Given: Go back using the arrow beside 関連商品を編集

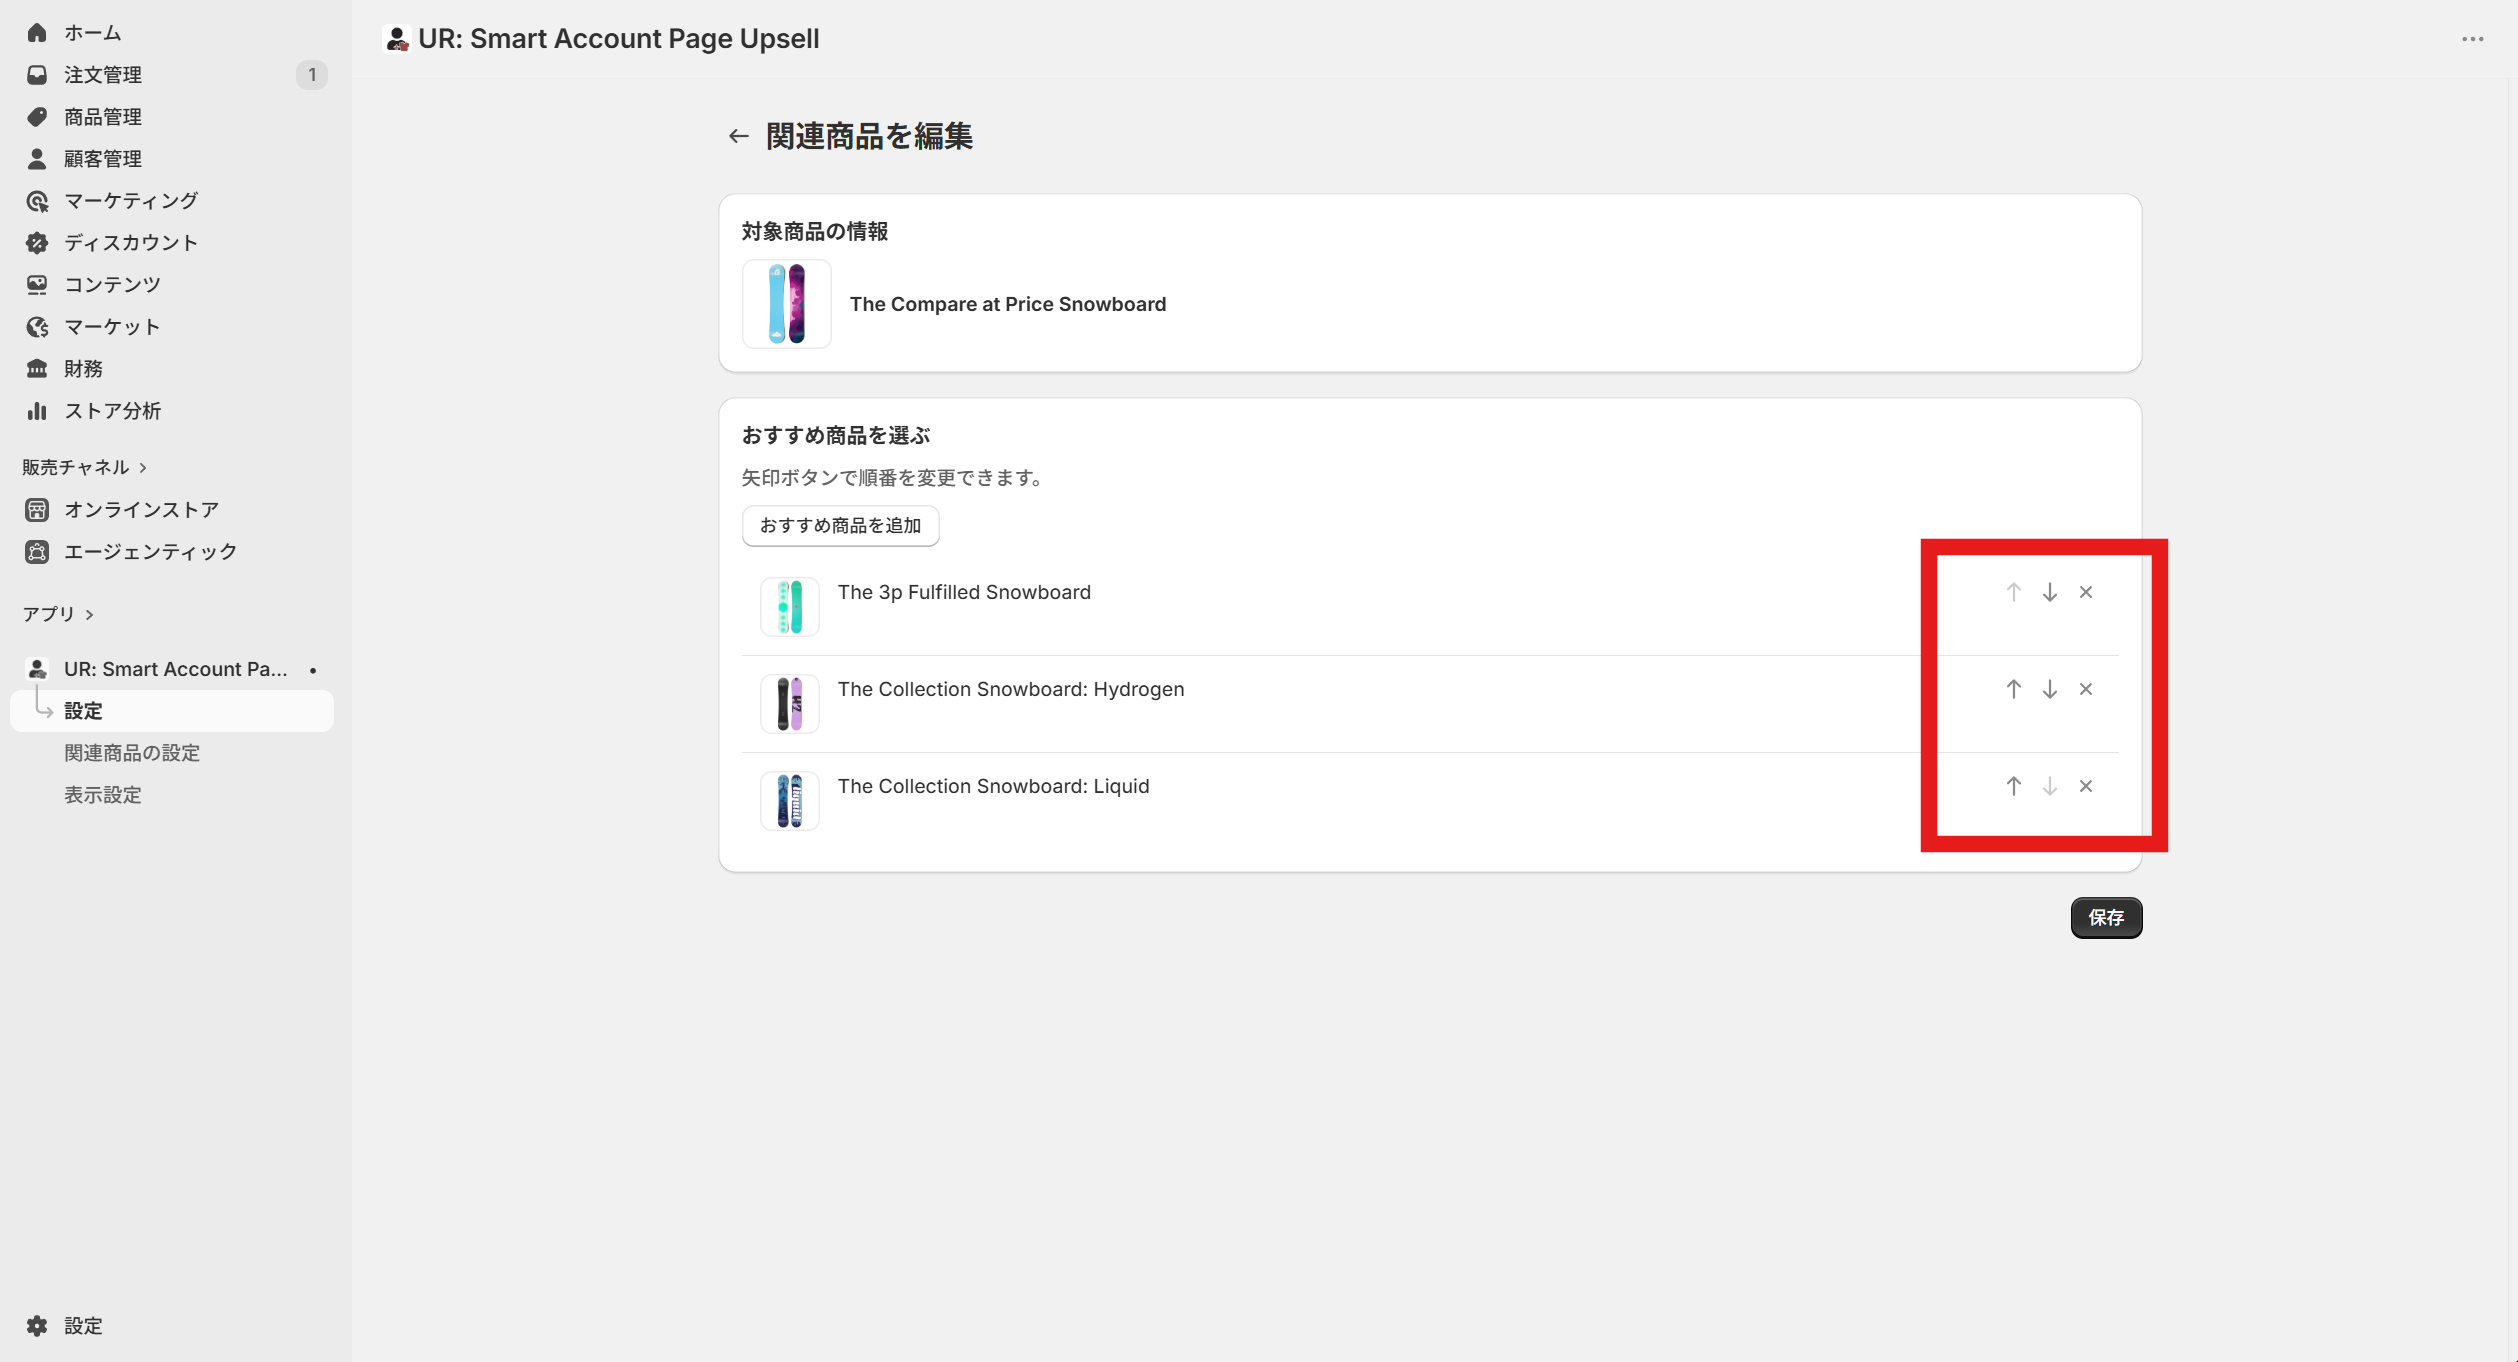Looking at the screenshot, I should (x=739, y=136).
